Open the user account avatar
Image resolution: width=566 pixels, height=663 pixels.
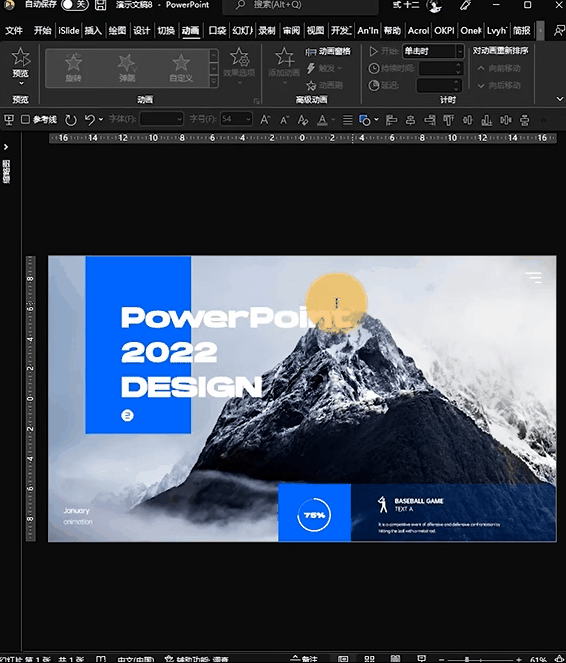(434, 5)
